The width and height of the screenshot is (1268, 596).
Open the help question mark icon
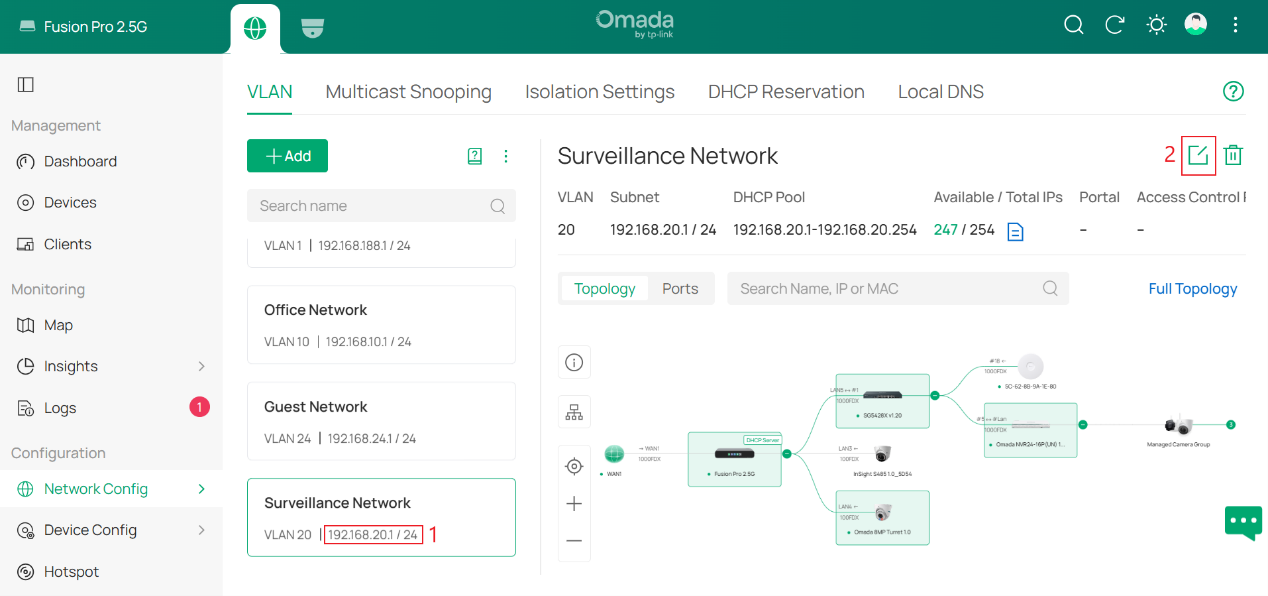(1234, 92)
